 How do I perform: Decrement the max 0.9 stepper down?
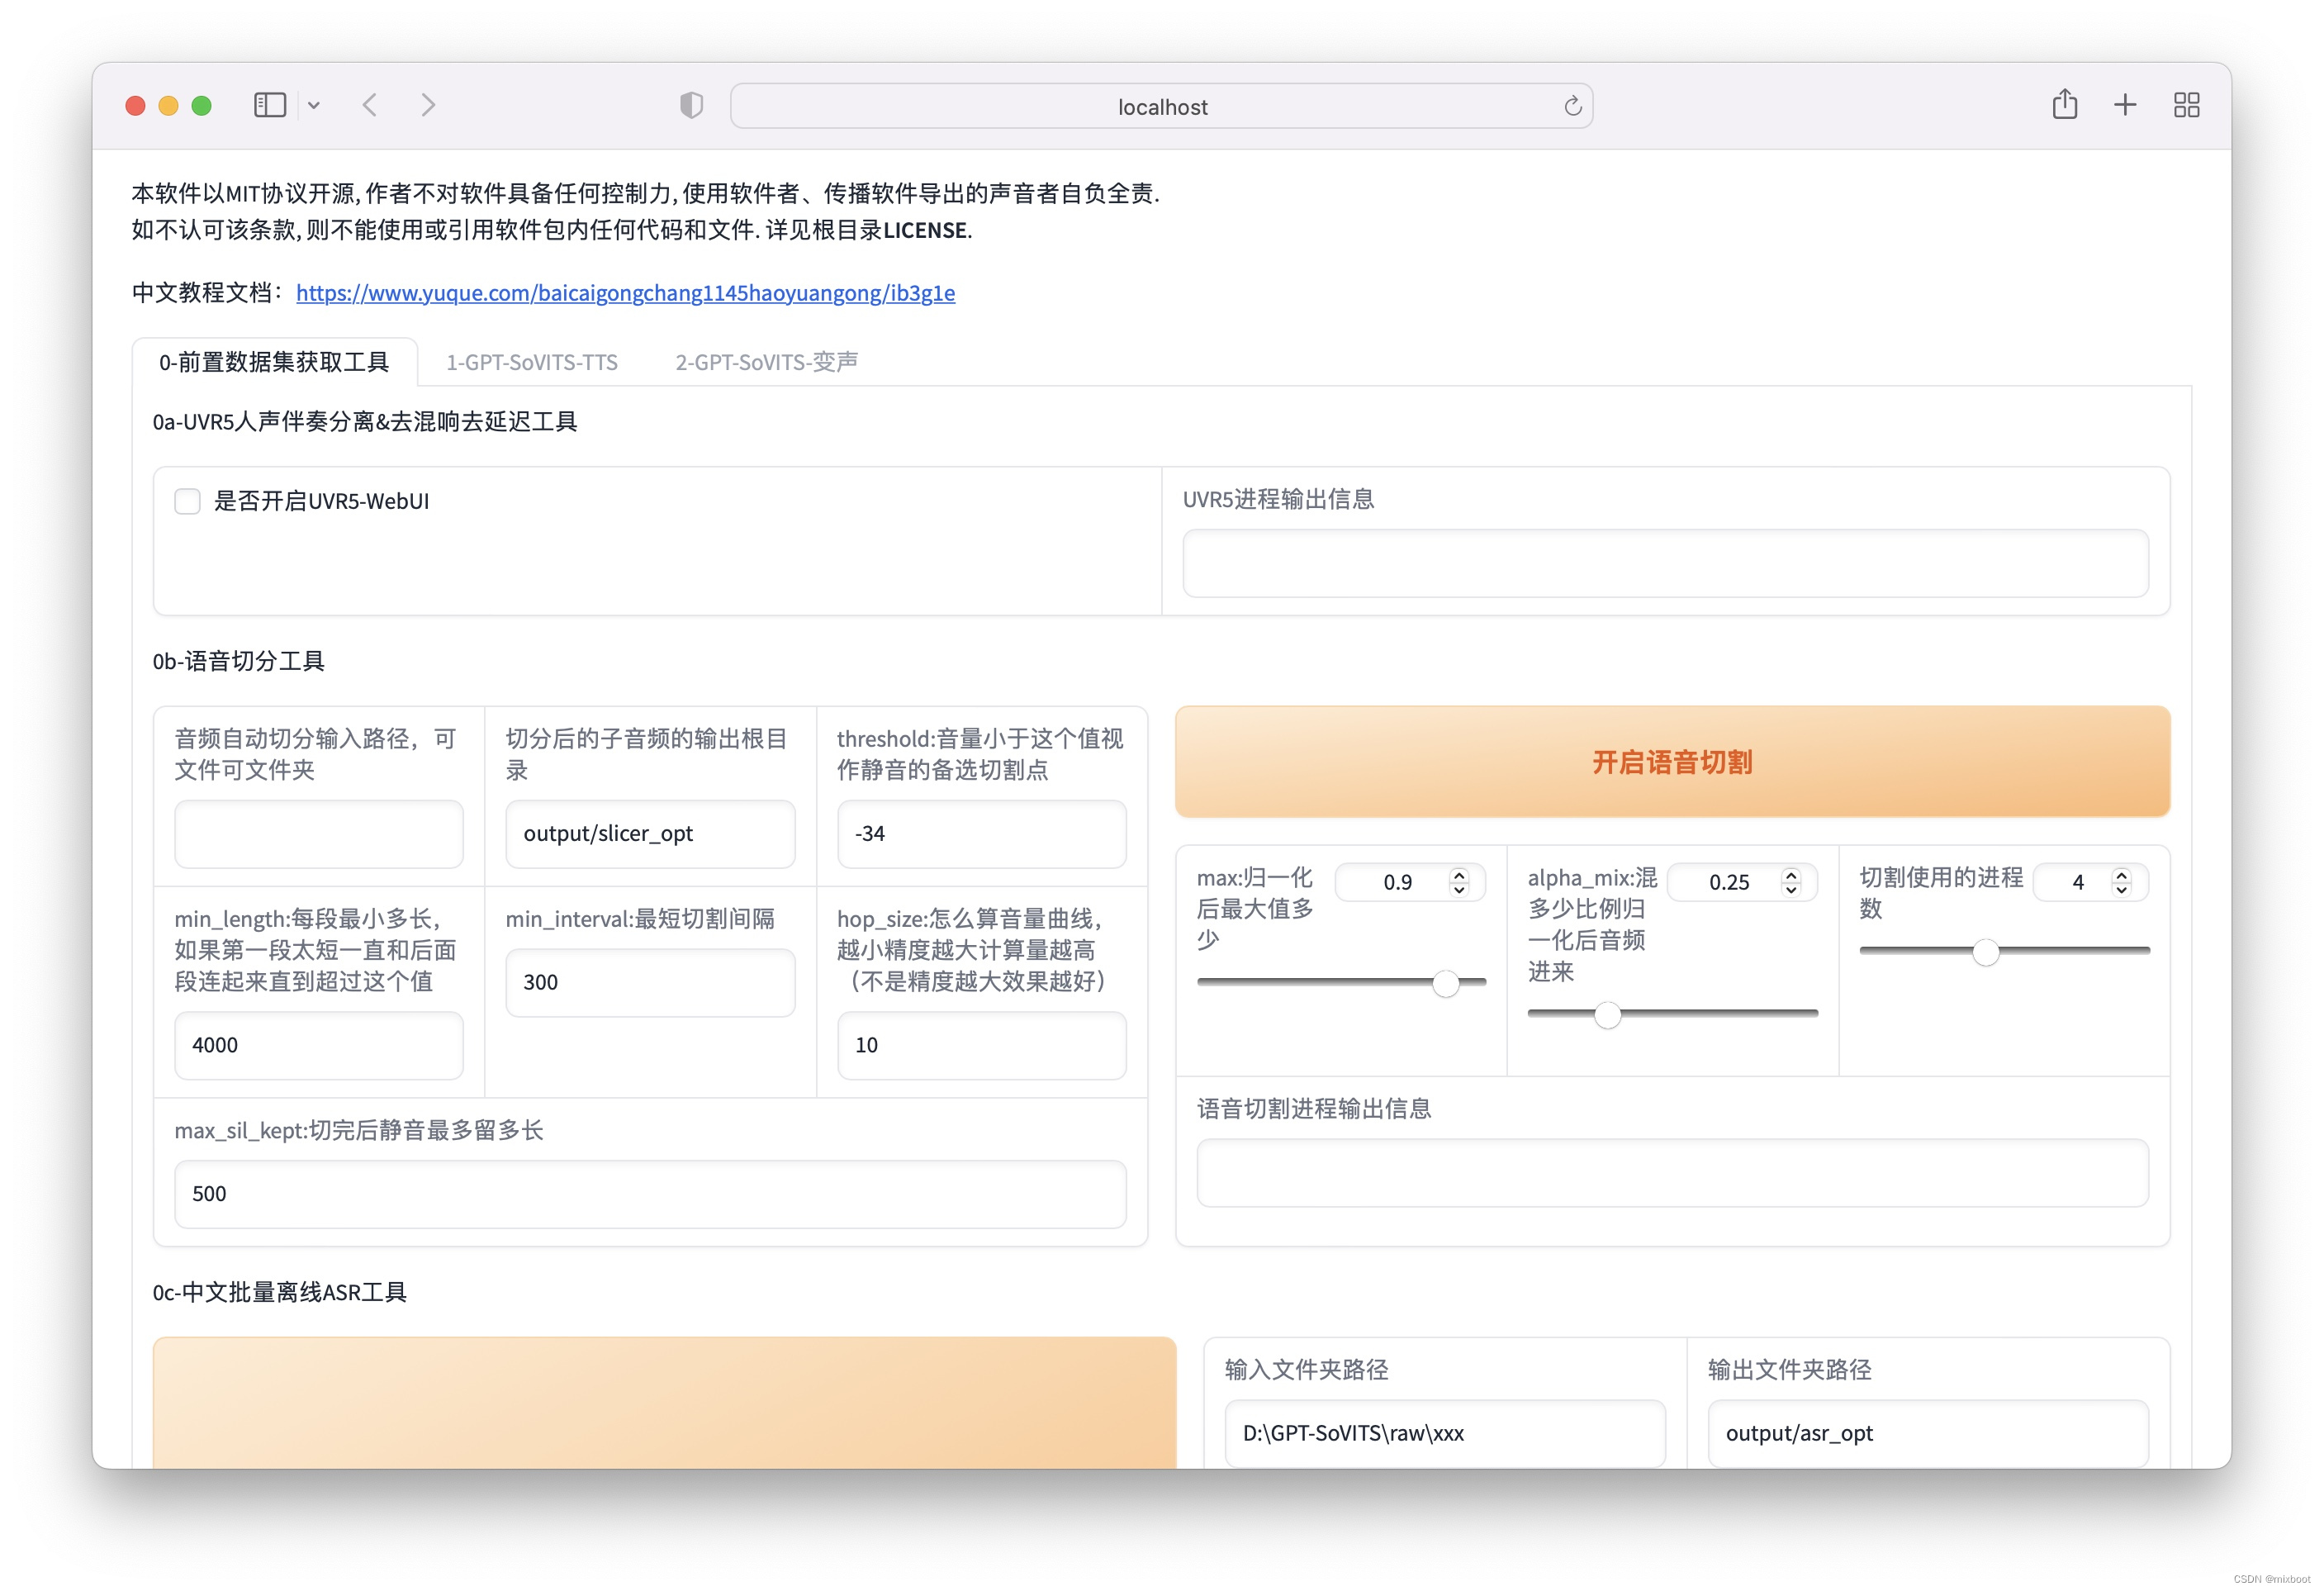[x=1459, y=890]
